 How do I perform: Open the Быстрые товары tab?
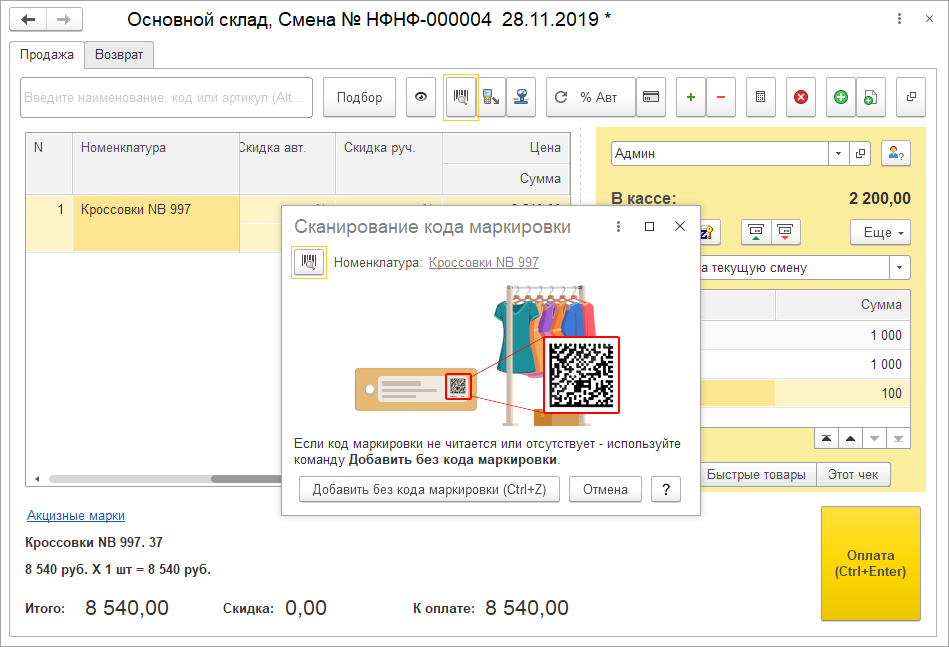(756, 474)
